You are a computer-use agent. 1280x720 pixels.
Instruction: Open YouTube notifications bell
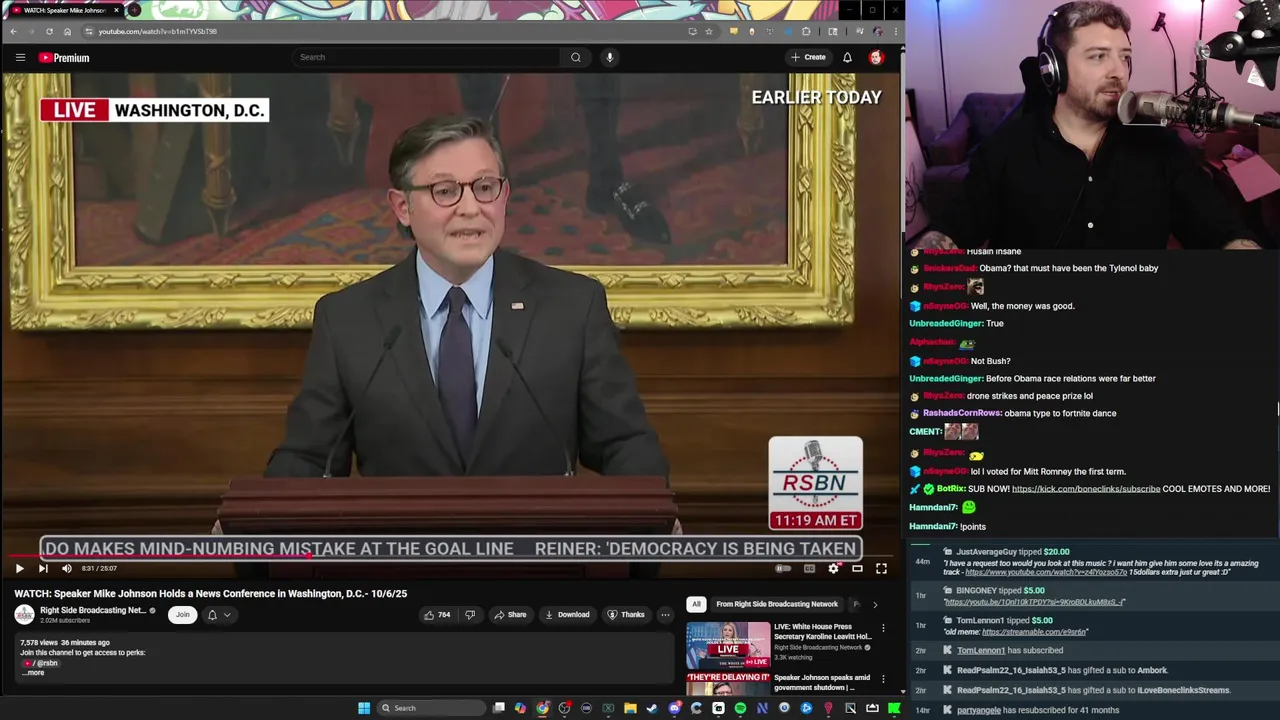(x=847, y=57)
